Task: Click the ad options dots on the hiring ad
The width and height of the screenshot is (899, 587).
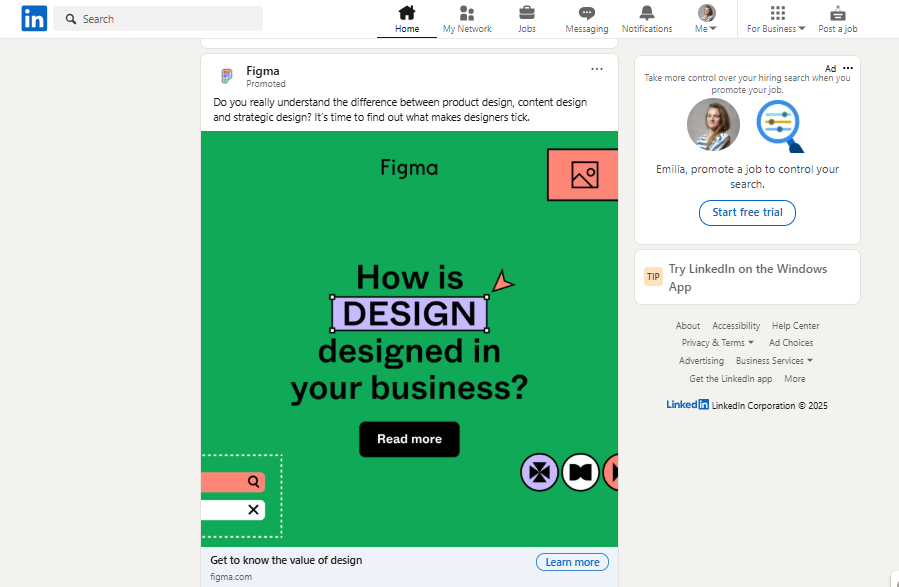Action: click(846, 68)
